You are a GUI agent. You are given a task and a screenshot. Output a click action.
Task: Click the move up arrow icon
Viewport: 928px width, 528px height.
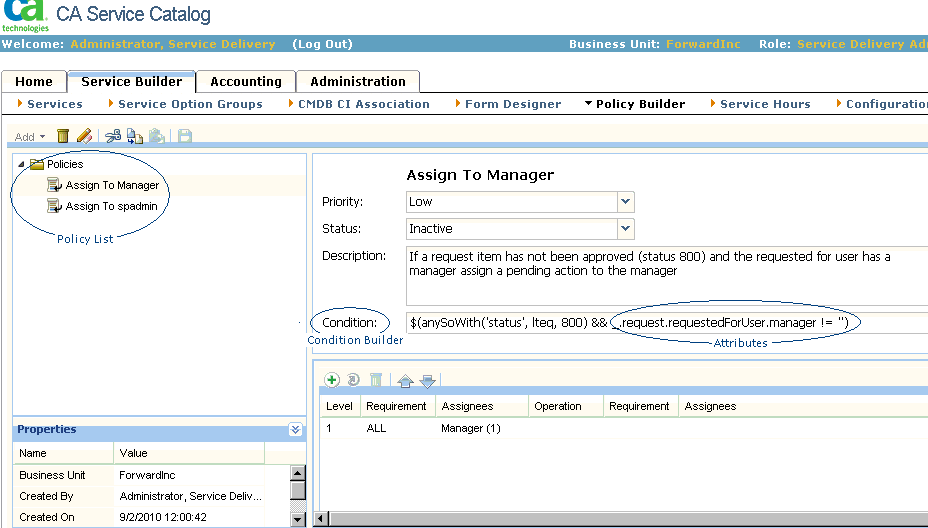(405, 381)
